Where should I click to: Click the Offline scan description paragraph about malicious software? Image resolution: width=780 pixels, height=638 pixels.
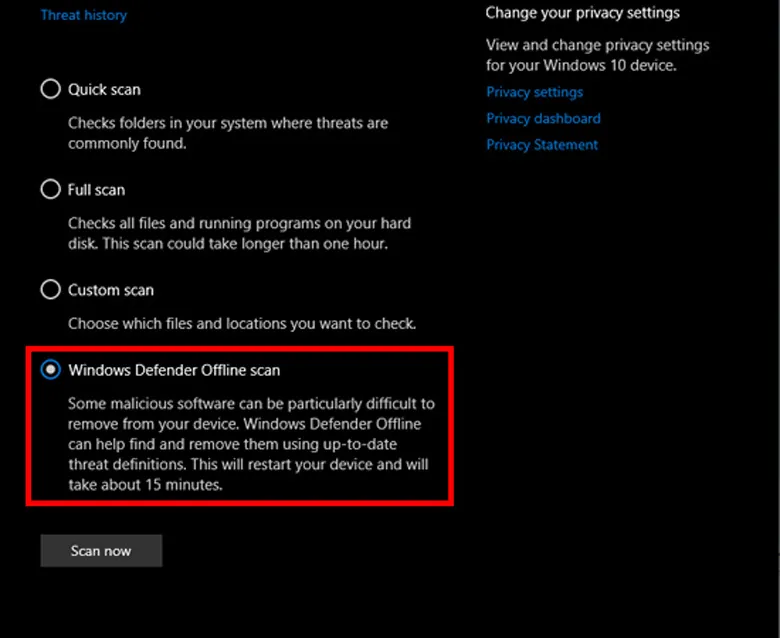tap(251, 444)
